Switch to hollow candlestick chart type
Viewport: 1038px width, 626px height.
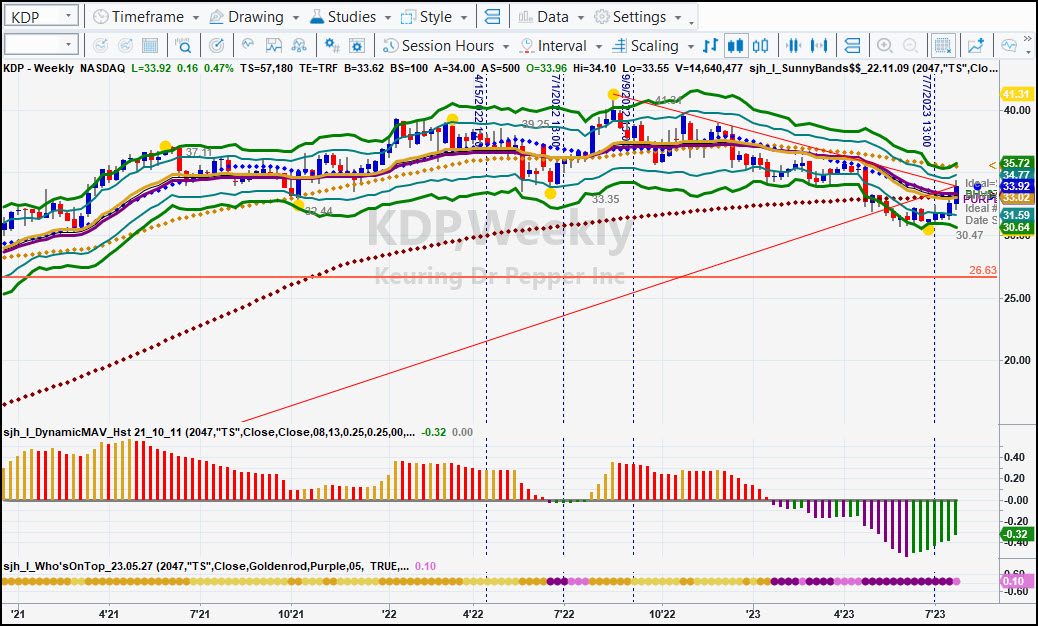tap(761, 46)
